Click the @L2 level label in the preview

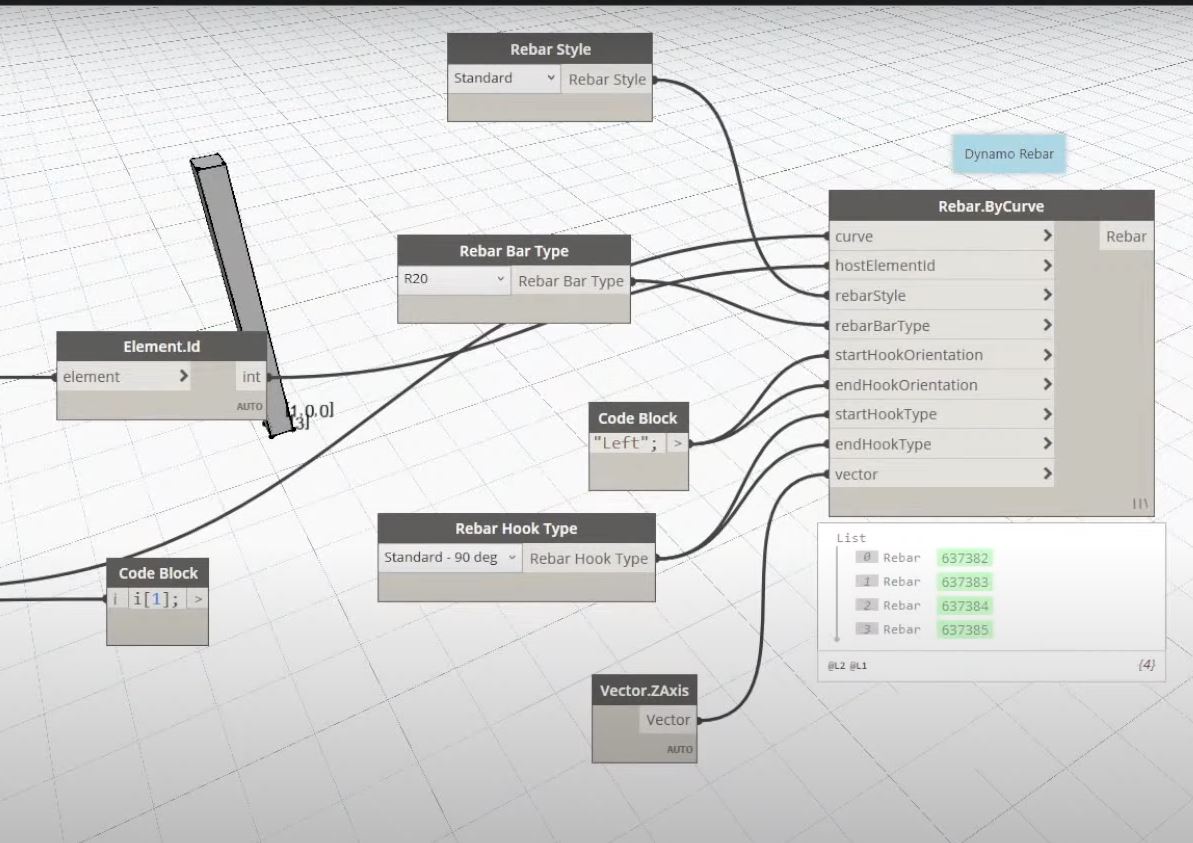click(x=836, y=666)
